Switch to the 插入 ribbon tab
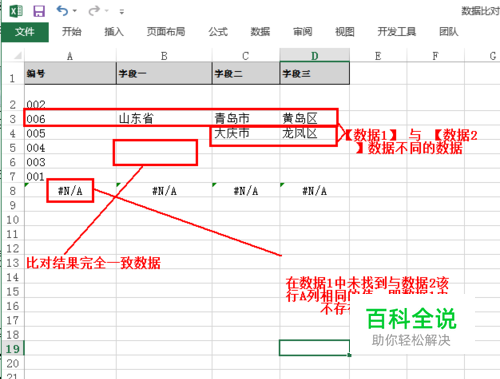 [114, 32]
